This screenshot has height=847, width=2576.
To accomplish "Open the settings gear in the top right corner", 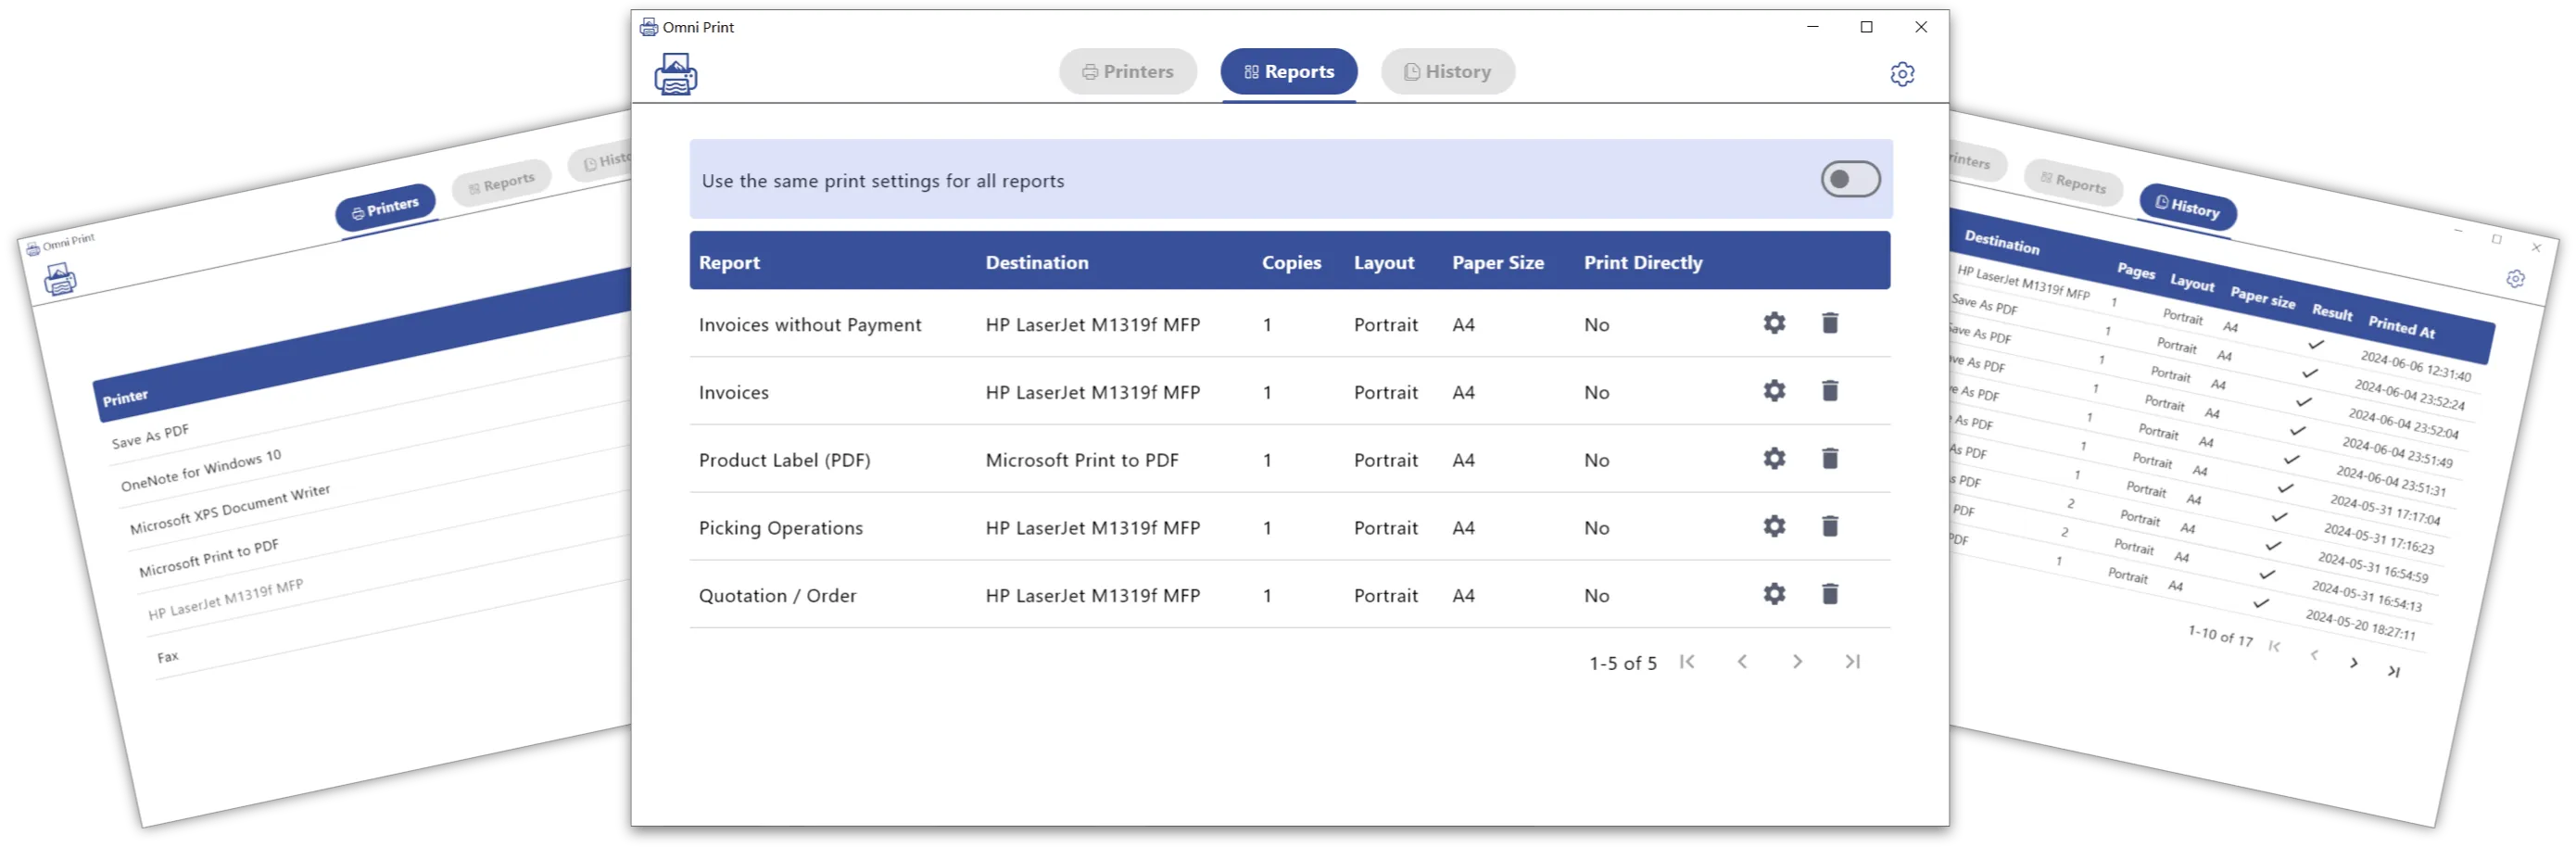I will (x=1903, y=74).
